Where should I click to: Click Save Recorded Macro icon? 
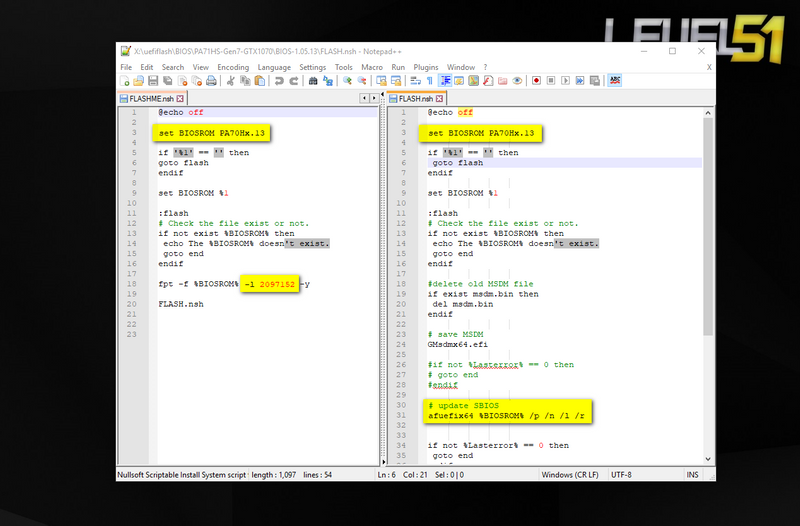tap(594, 81)
